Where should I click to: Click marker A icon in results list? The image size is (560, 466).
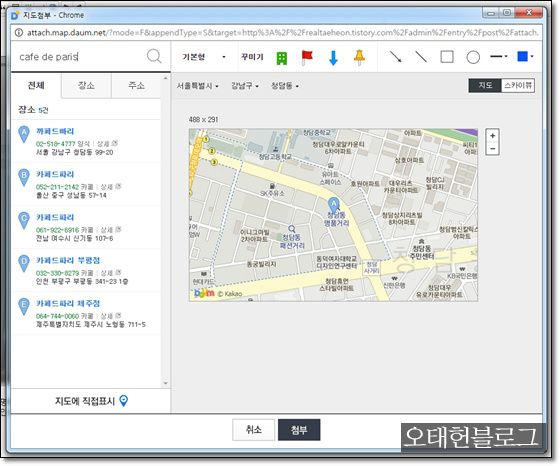[x=24, y=134]
